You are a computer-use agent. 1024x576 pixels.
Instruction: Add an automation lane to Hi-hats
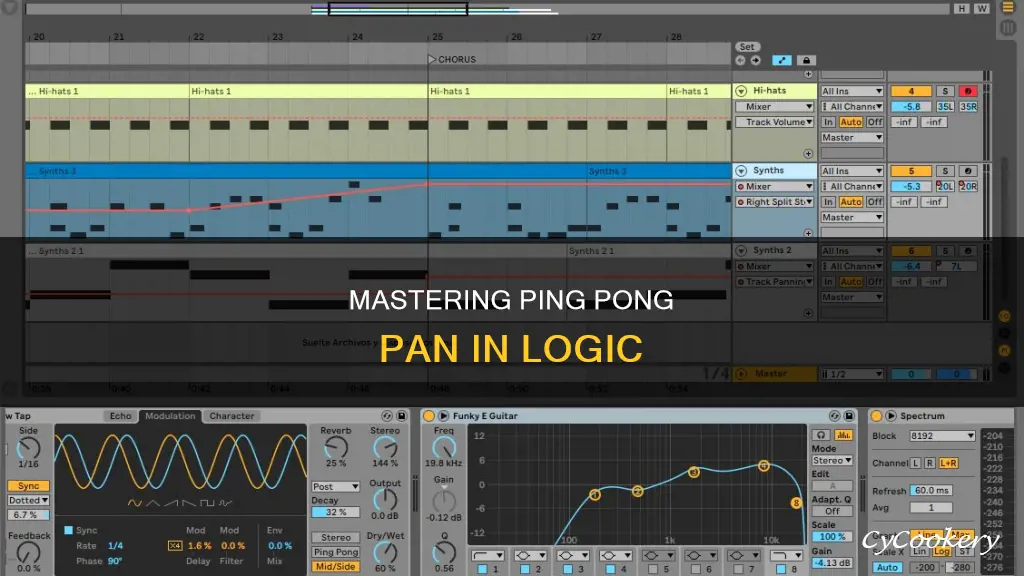808,153
